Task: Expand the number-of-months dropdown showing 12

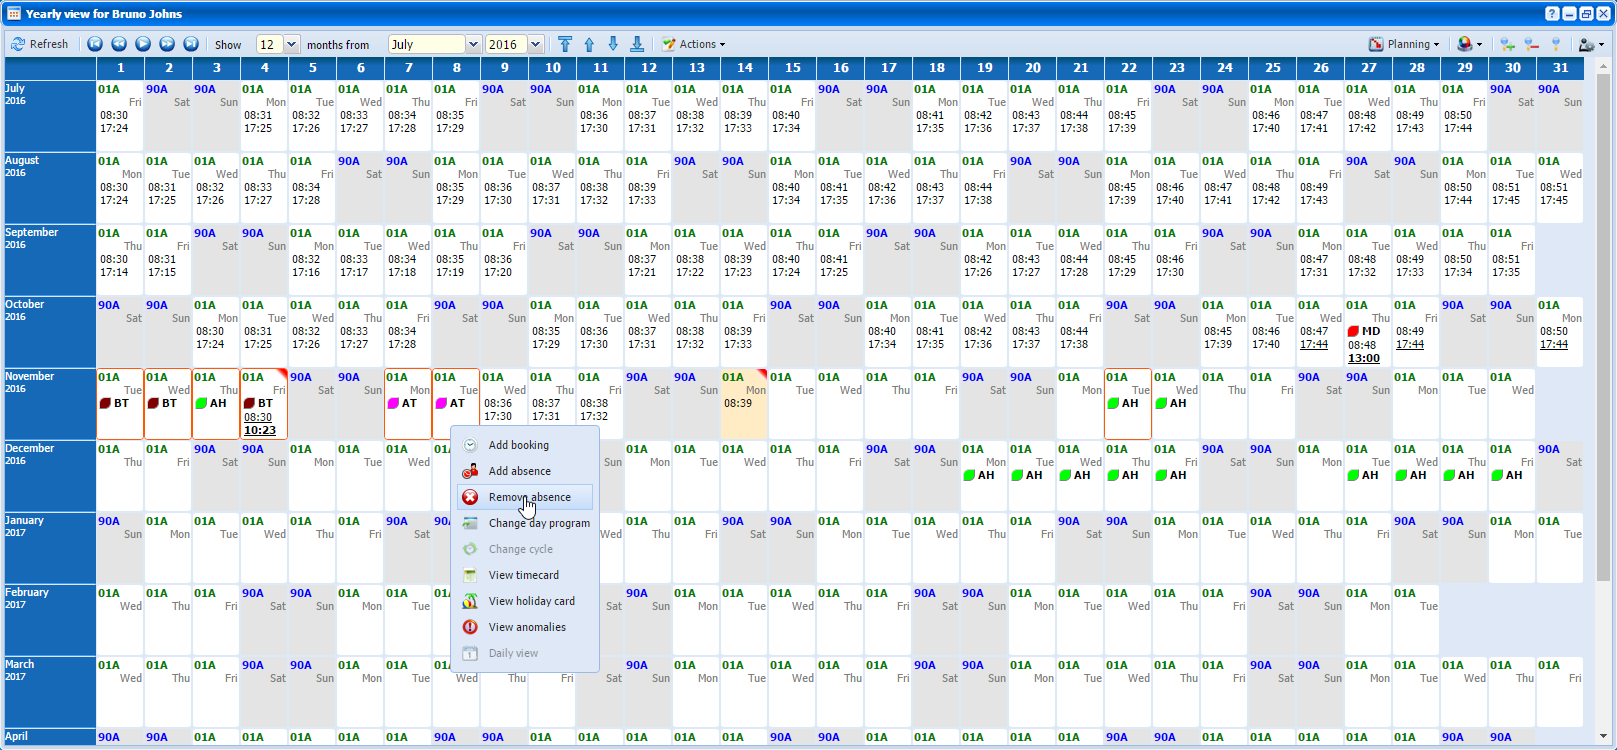Action: pyautogui.click(x=292, y=44)
